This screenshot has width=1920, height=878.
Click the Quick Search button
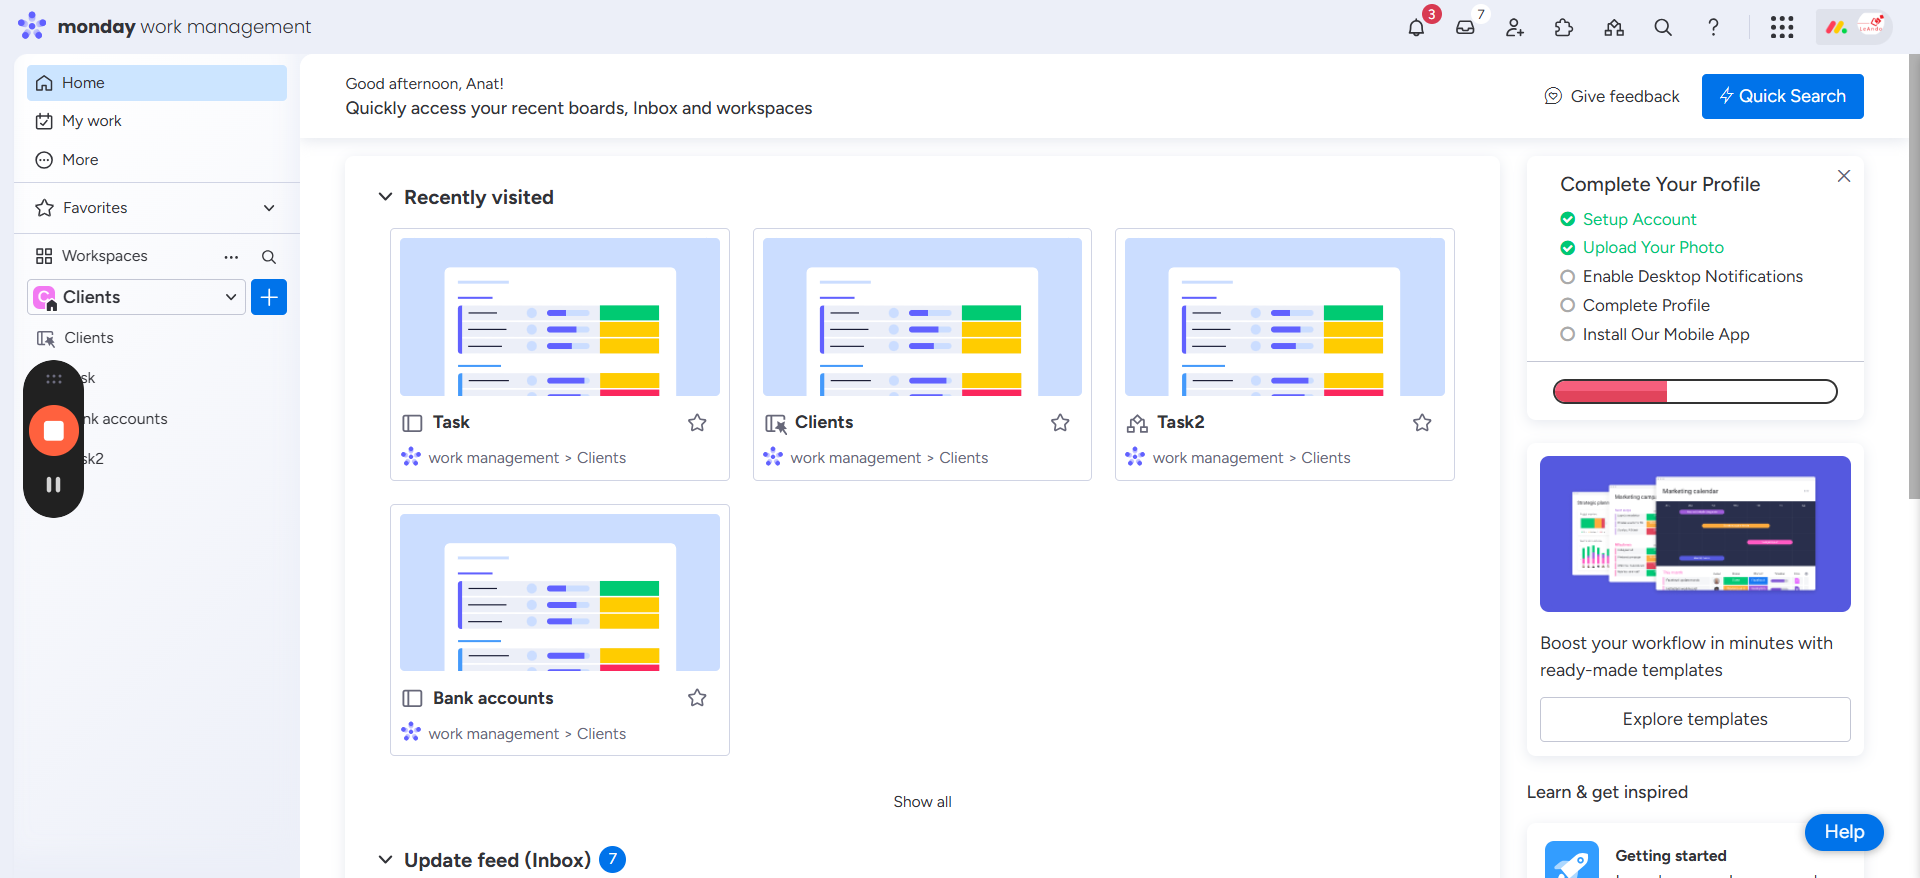click(x=1782, y=96)
